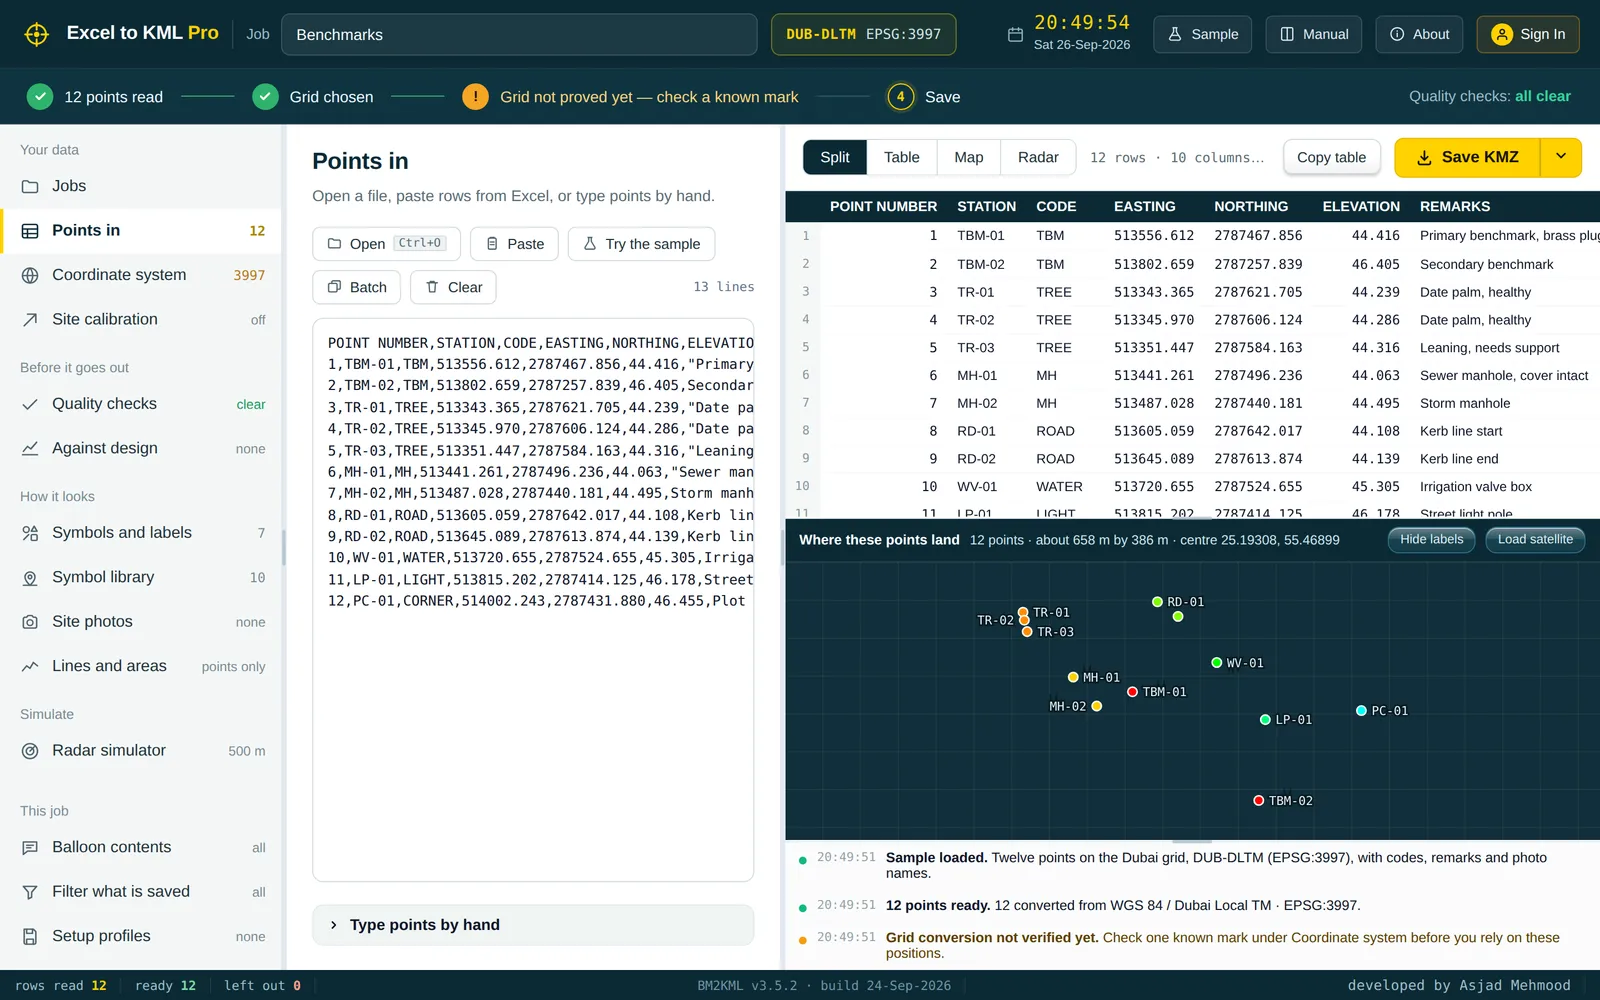Open Site calibration arrow item

point(140,319)
